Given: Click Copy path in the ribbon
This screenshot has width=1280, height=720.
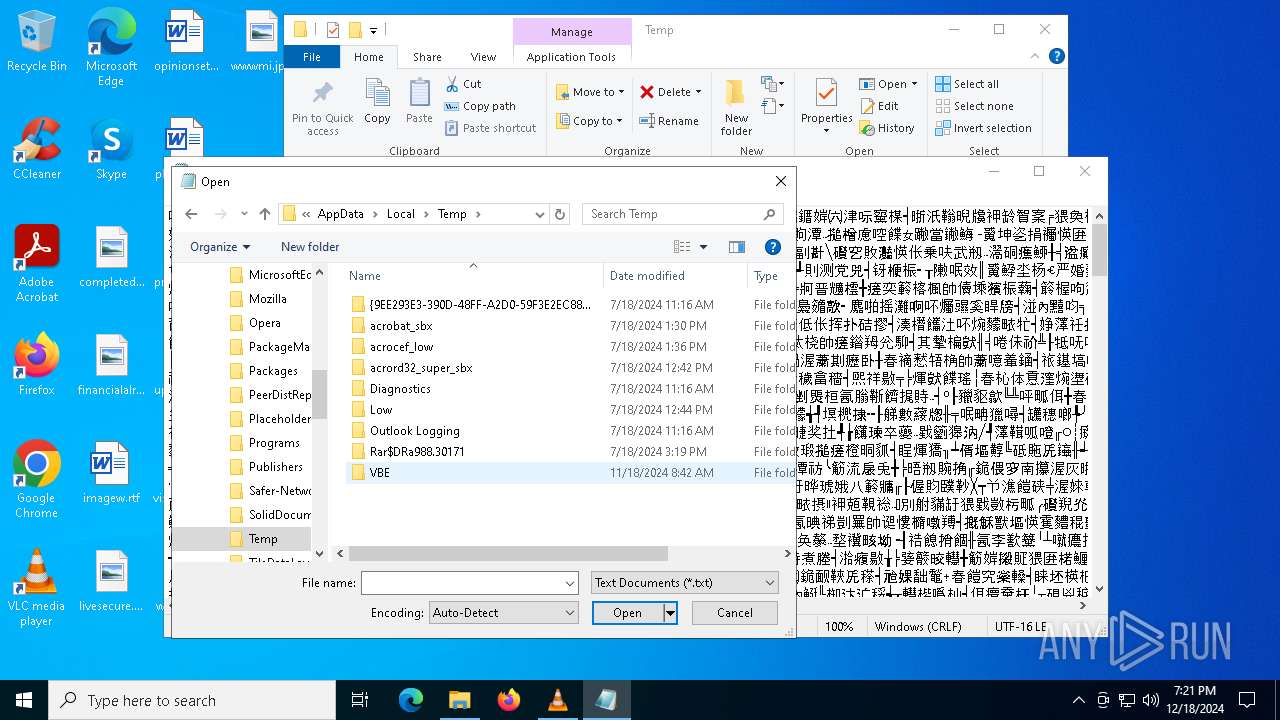Looking at the screenshot, I should pos(480,106).
